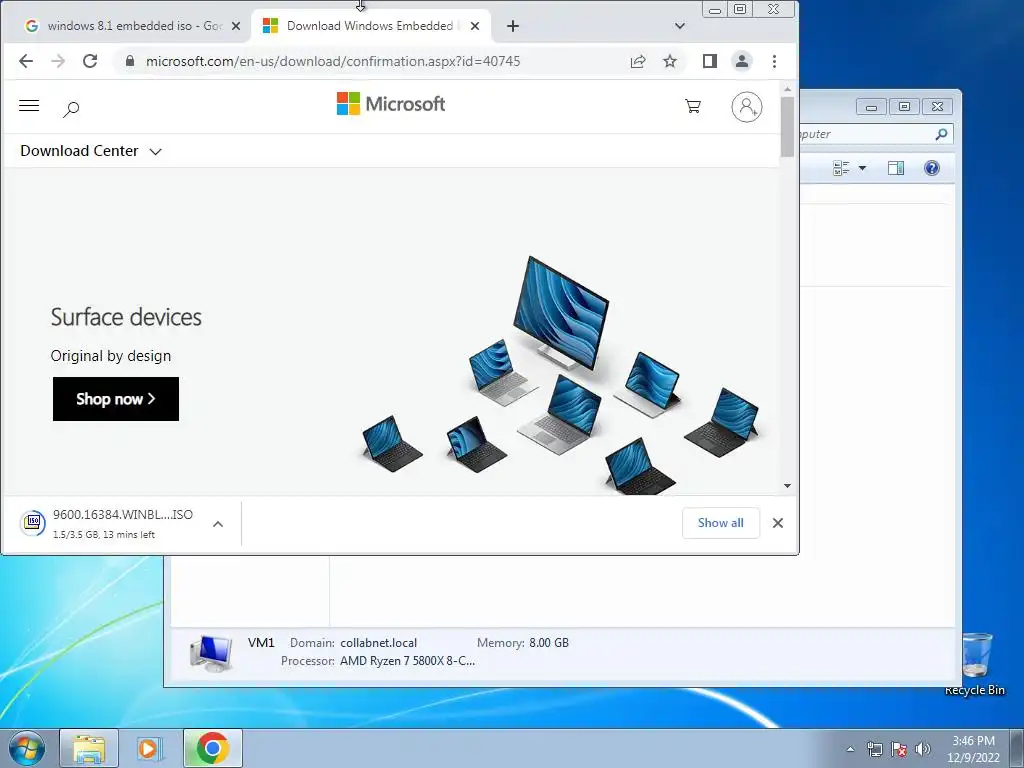
Task: Show hidden tray icons
Action: [x=850, y=749]
